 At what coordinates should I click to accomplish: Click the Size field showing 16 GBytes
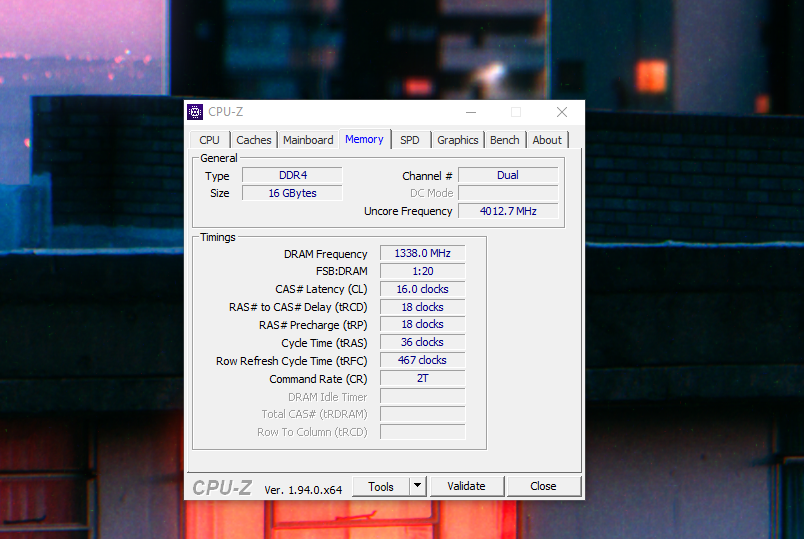(x=292, y=193)
